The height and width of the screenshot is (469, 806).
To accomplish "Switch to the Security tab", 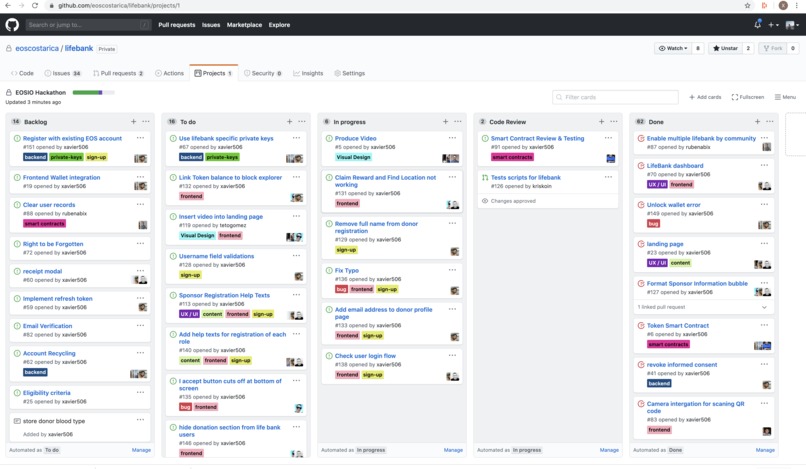I will [x=263, y=73].
